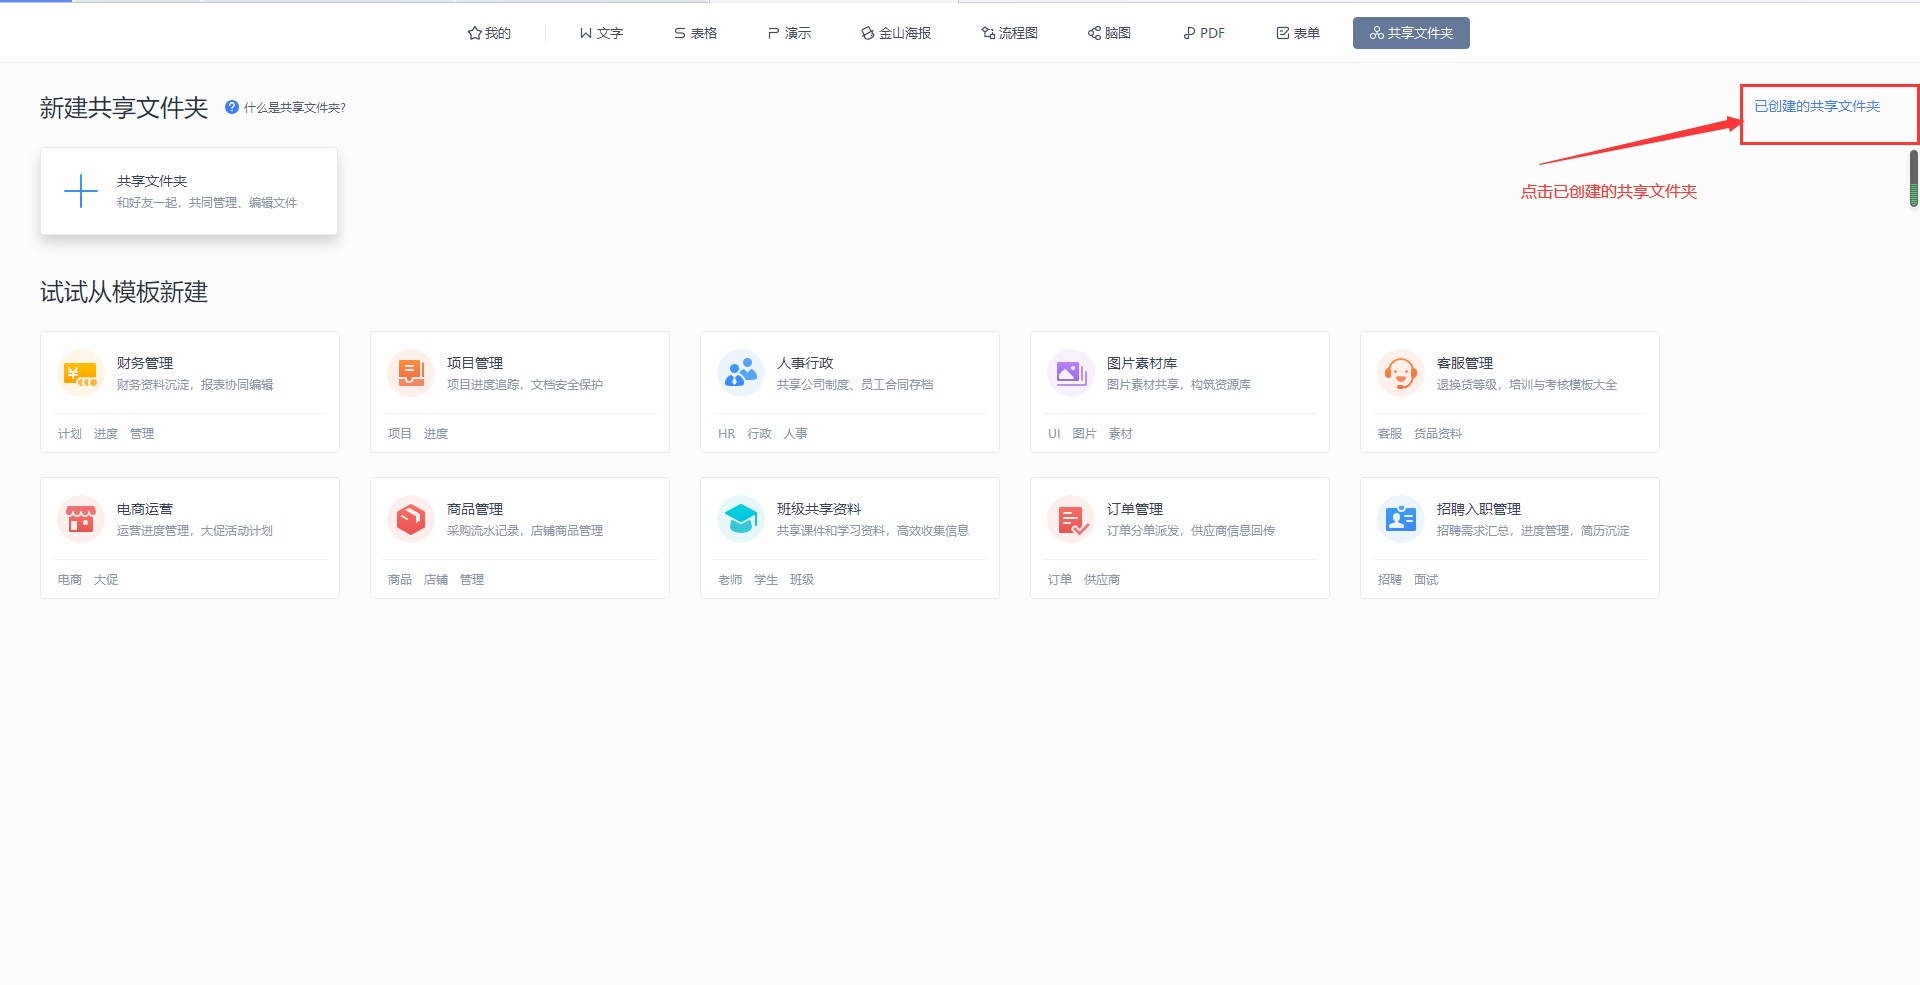The image size is (1920, 985).
Task: Open the 财务管理 template title
Action: pyautogui.click(x=145, y=363)
